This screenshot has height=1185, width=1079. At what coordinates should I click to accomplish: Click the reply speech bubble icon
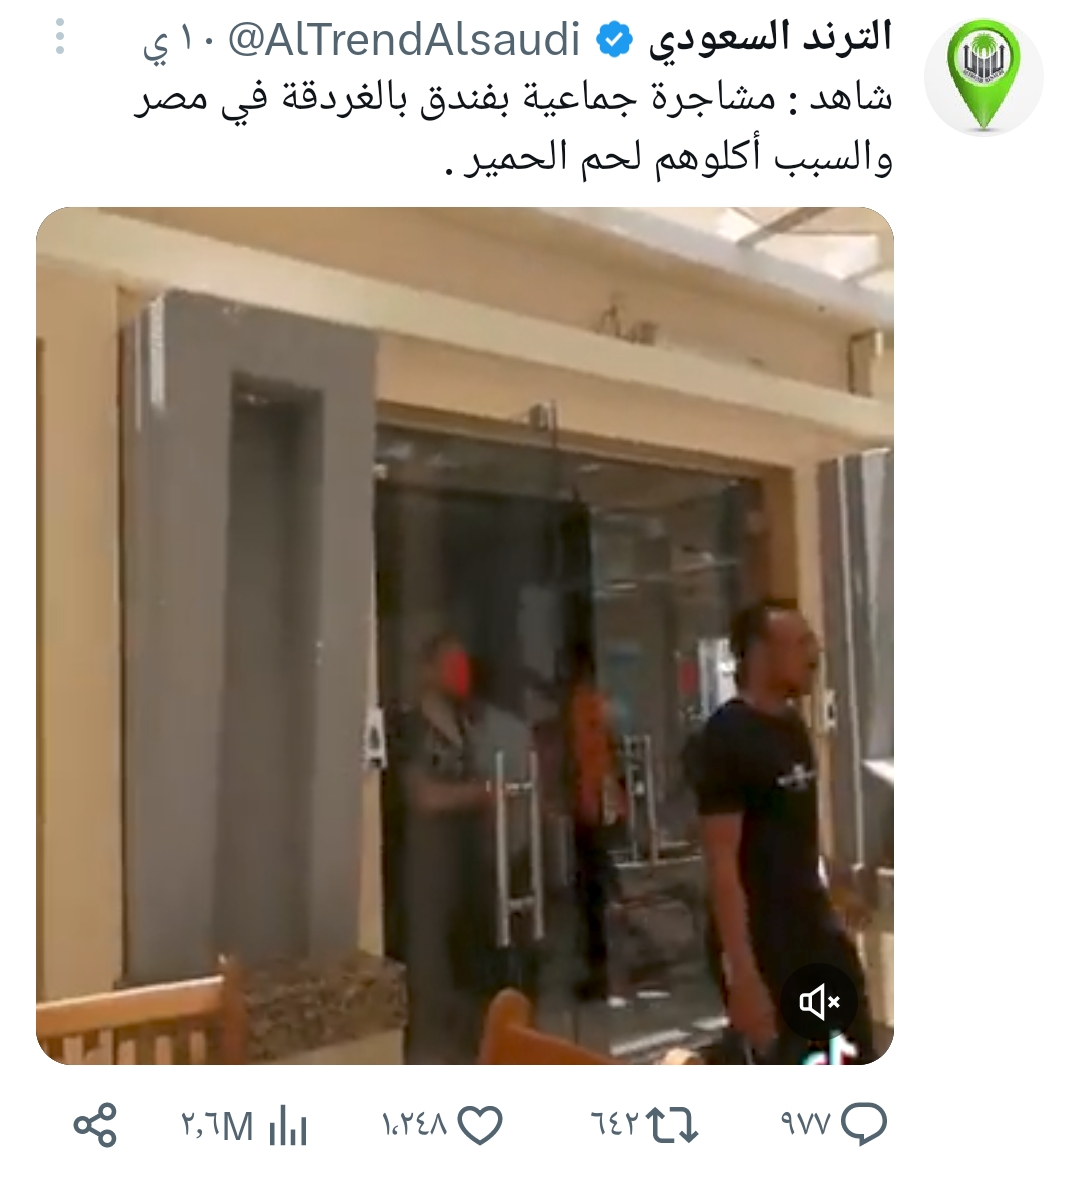click(864, 1124)
